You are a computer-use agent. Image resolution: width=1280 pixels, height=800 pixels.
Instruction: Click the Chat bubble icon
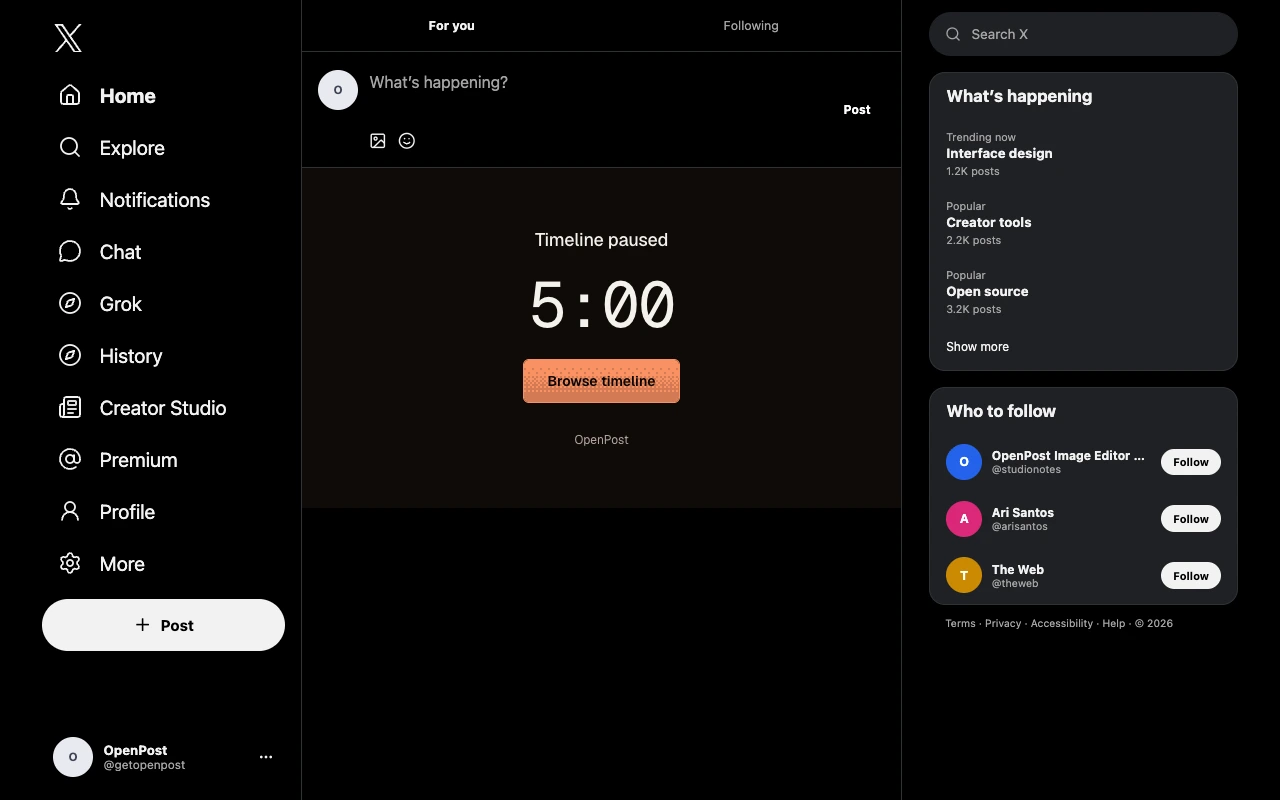[70, 251]
